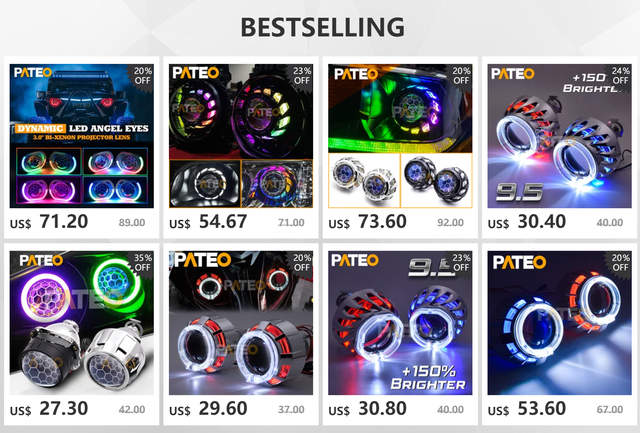Click the US$ 71.20 price
Image resolution: width=640 pixels, height=433 pixels.
49,222
